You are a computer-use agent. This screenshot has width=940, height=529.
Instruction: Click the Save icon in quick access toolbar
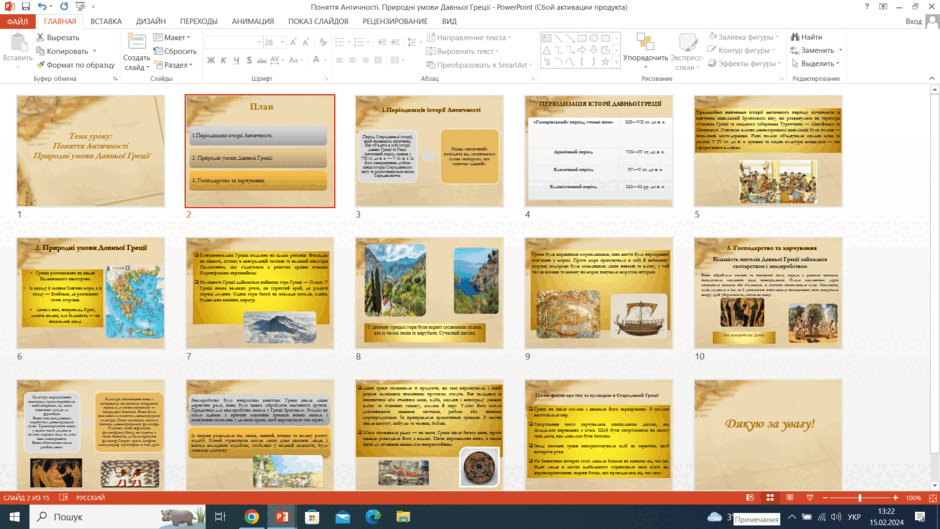[25, 7]
